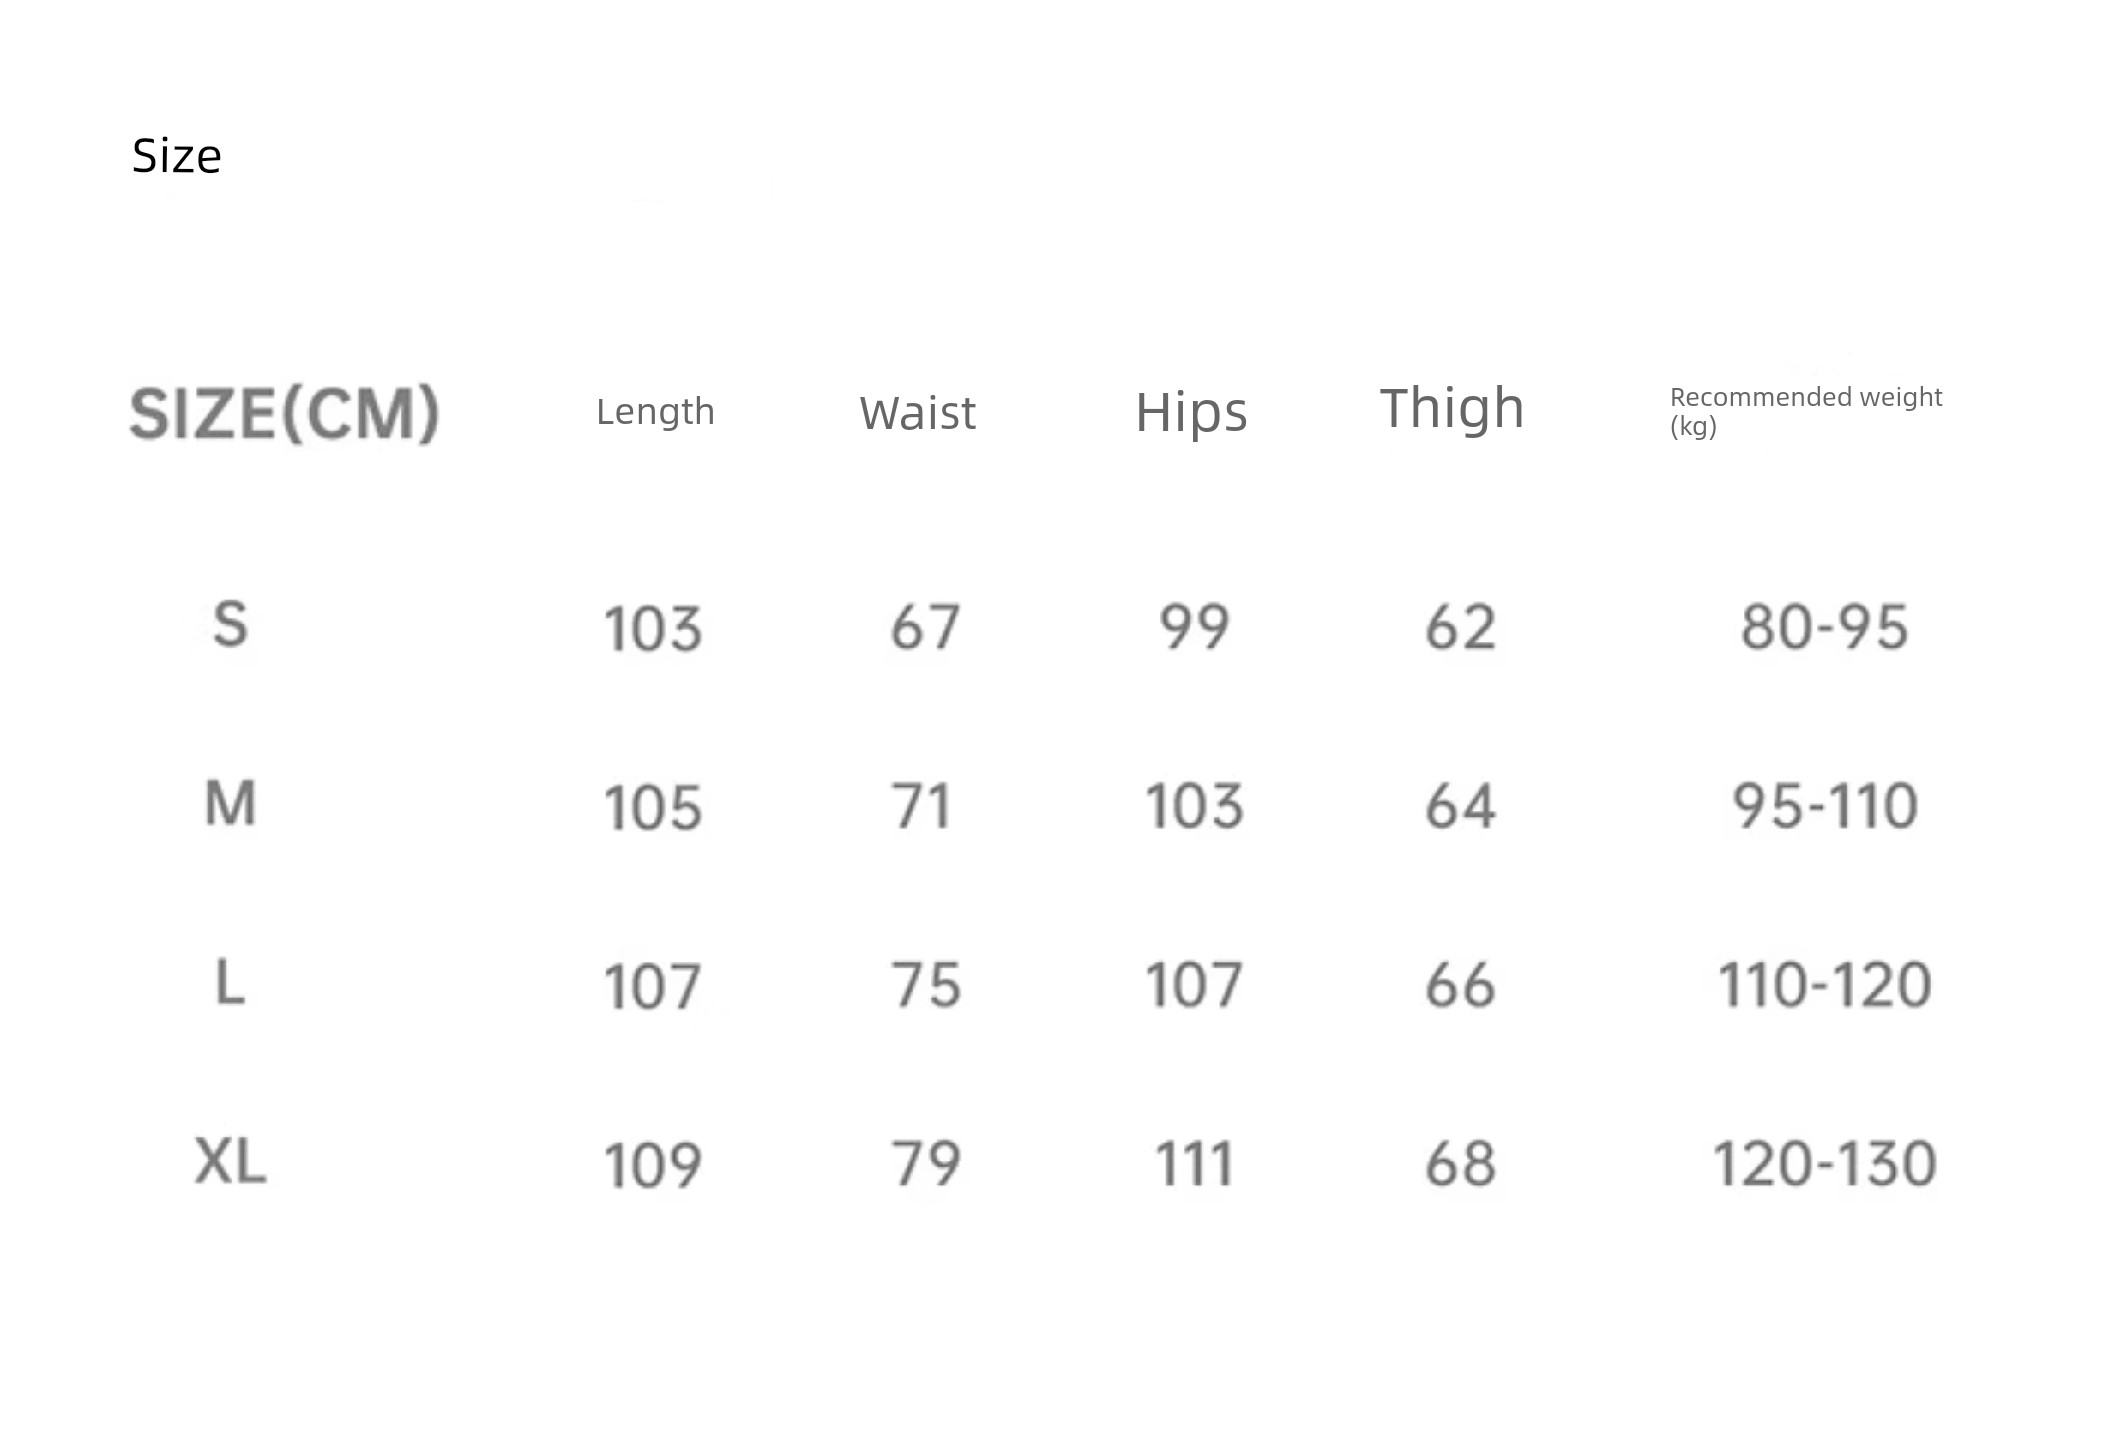
Task: Select the XL size row label
Action: coord(231,1162)
